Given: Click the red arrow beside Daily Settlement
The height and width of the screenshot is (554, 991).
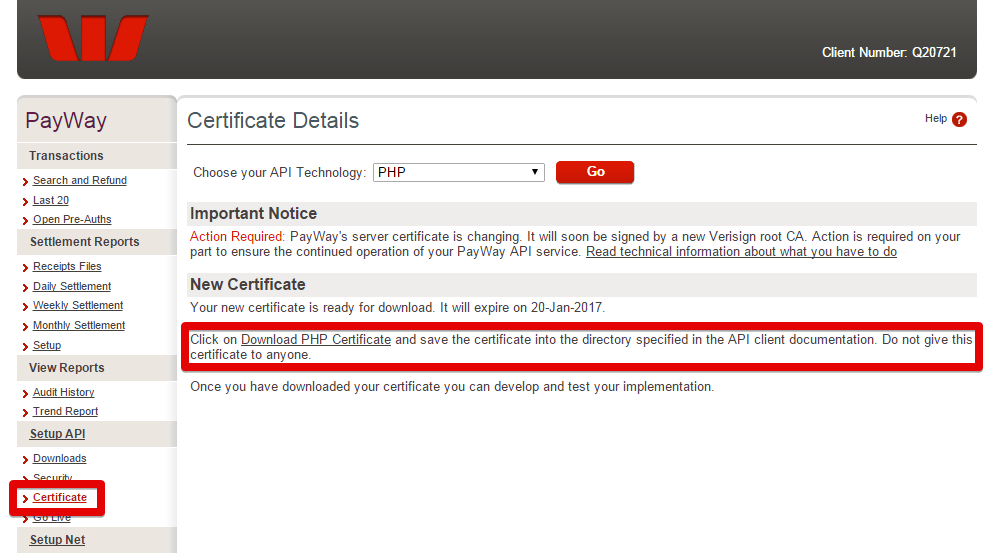Looking at the screenshot, I should point(25,287).
